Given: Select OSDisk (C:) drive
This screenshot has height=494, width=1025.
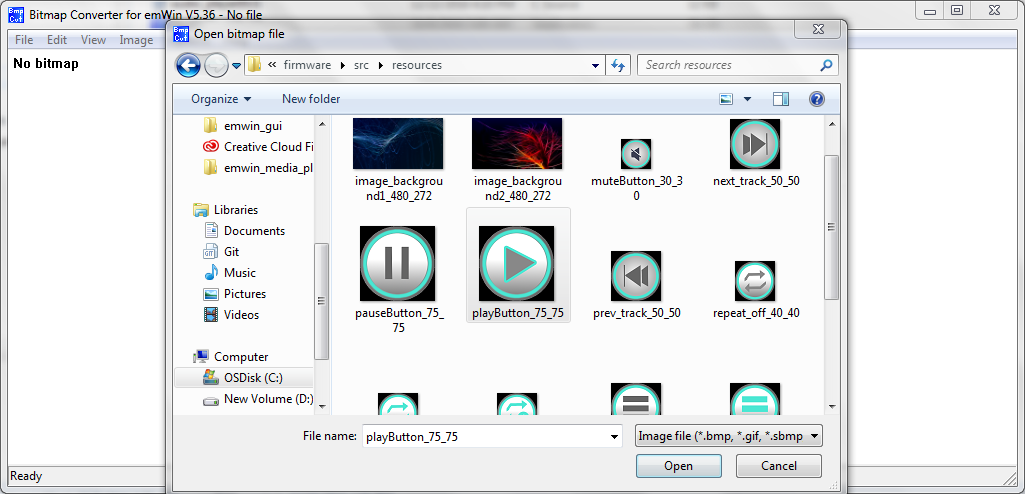Looking at the screenshot, I should (243, 378).
